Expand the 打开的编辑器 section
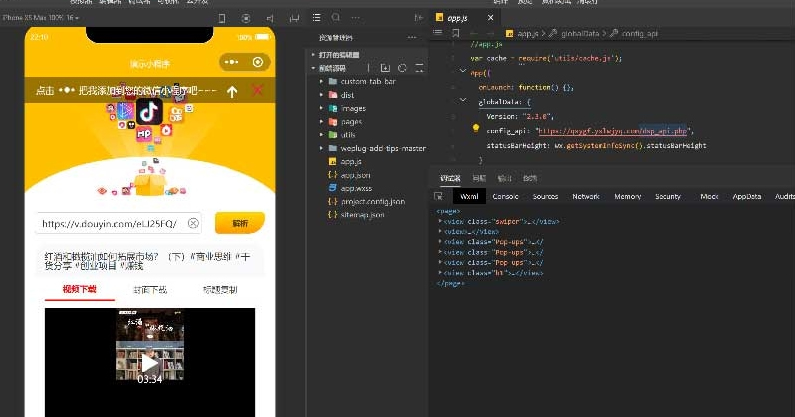 point(338,55)
